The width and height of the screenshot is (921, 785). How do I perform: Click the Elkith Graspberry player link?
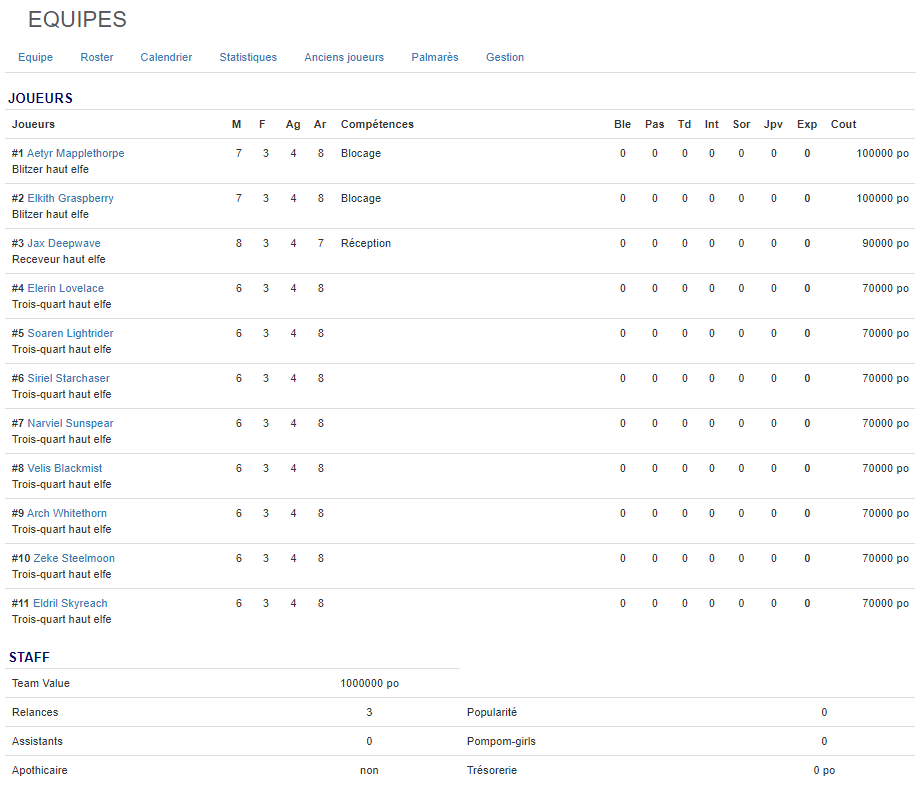click(x=70, y=199)
